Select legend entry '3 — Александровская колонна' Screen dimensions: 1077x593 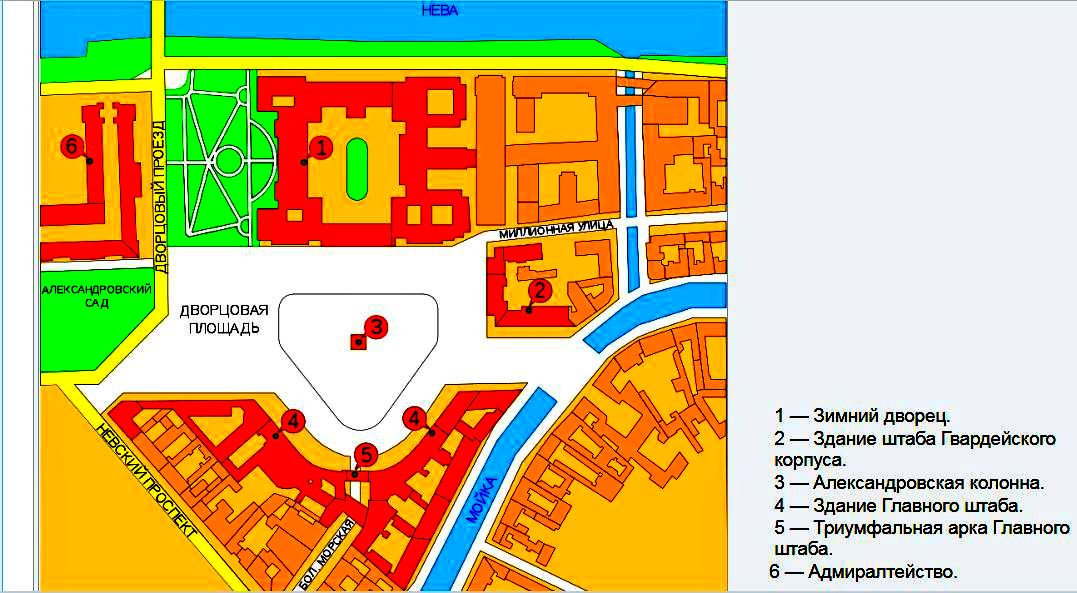pyautogui.click(x=909, y=482)
